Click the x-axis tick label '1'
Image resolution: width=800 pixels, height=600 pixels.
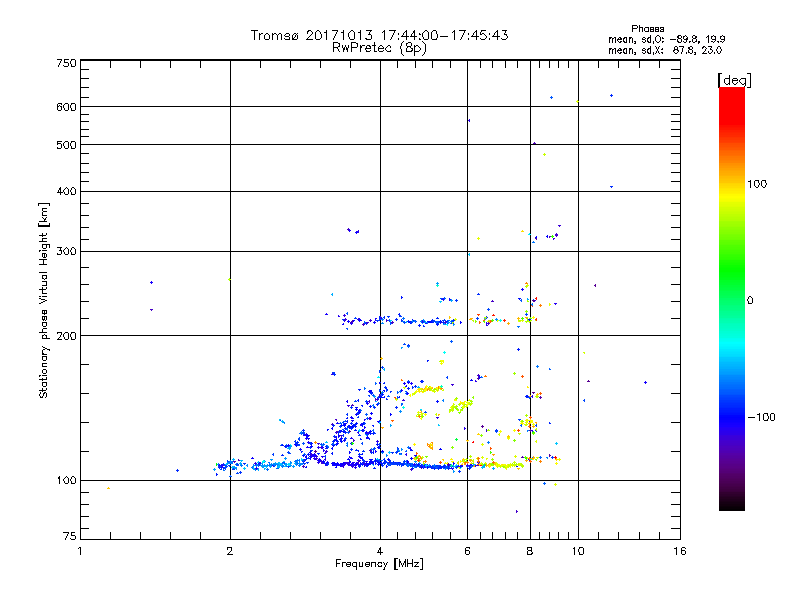tap(80, 551)
